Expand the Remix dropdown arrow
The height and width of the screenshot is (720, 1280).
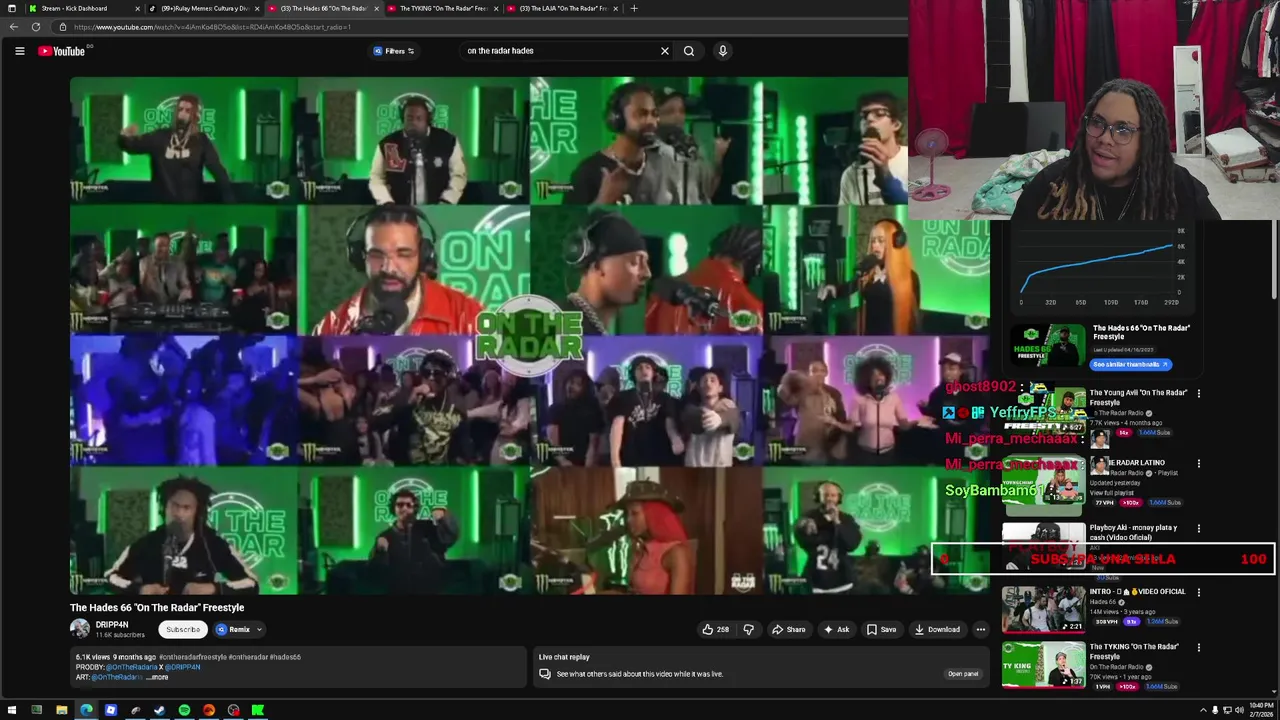(x=259, y=629)
